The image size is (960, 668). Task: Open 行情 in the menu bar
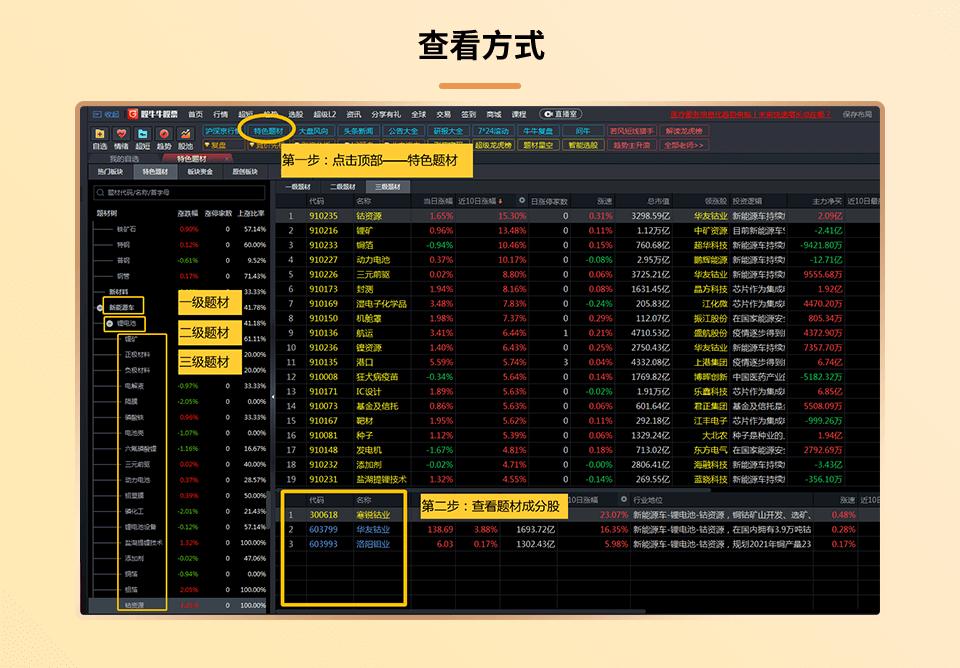click(220, 114)
